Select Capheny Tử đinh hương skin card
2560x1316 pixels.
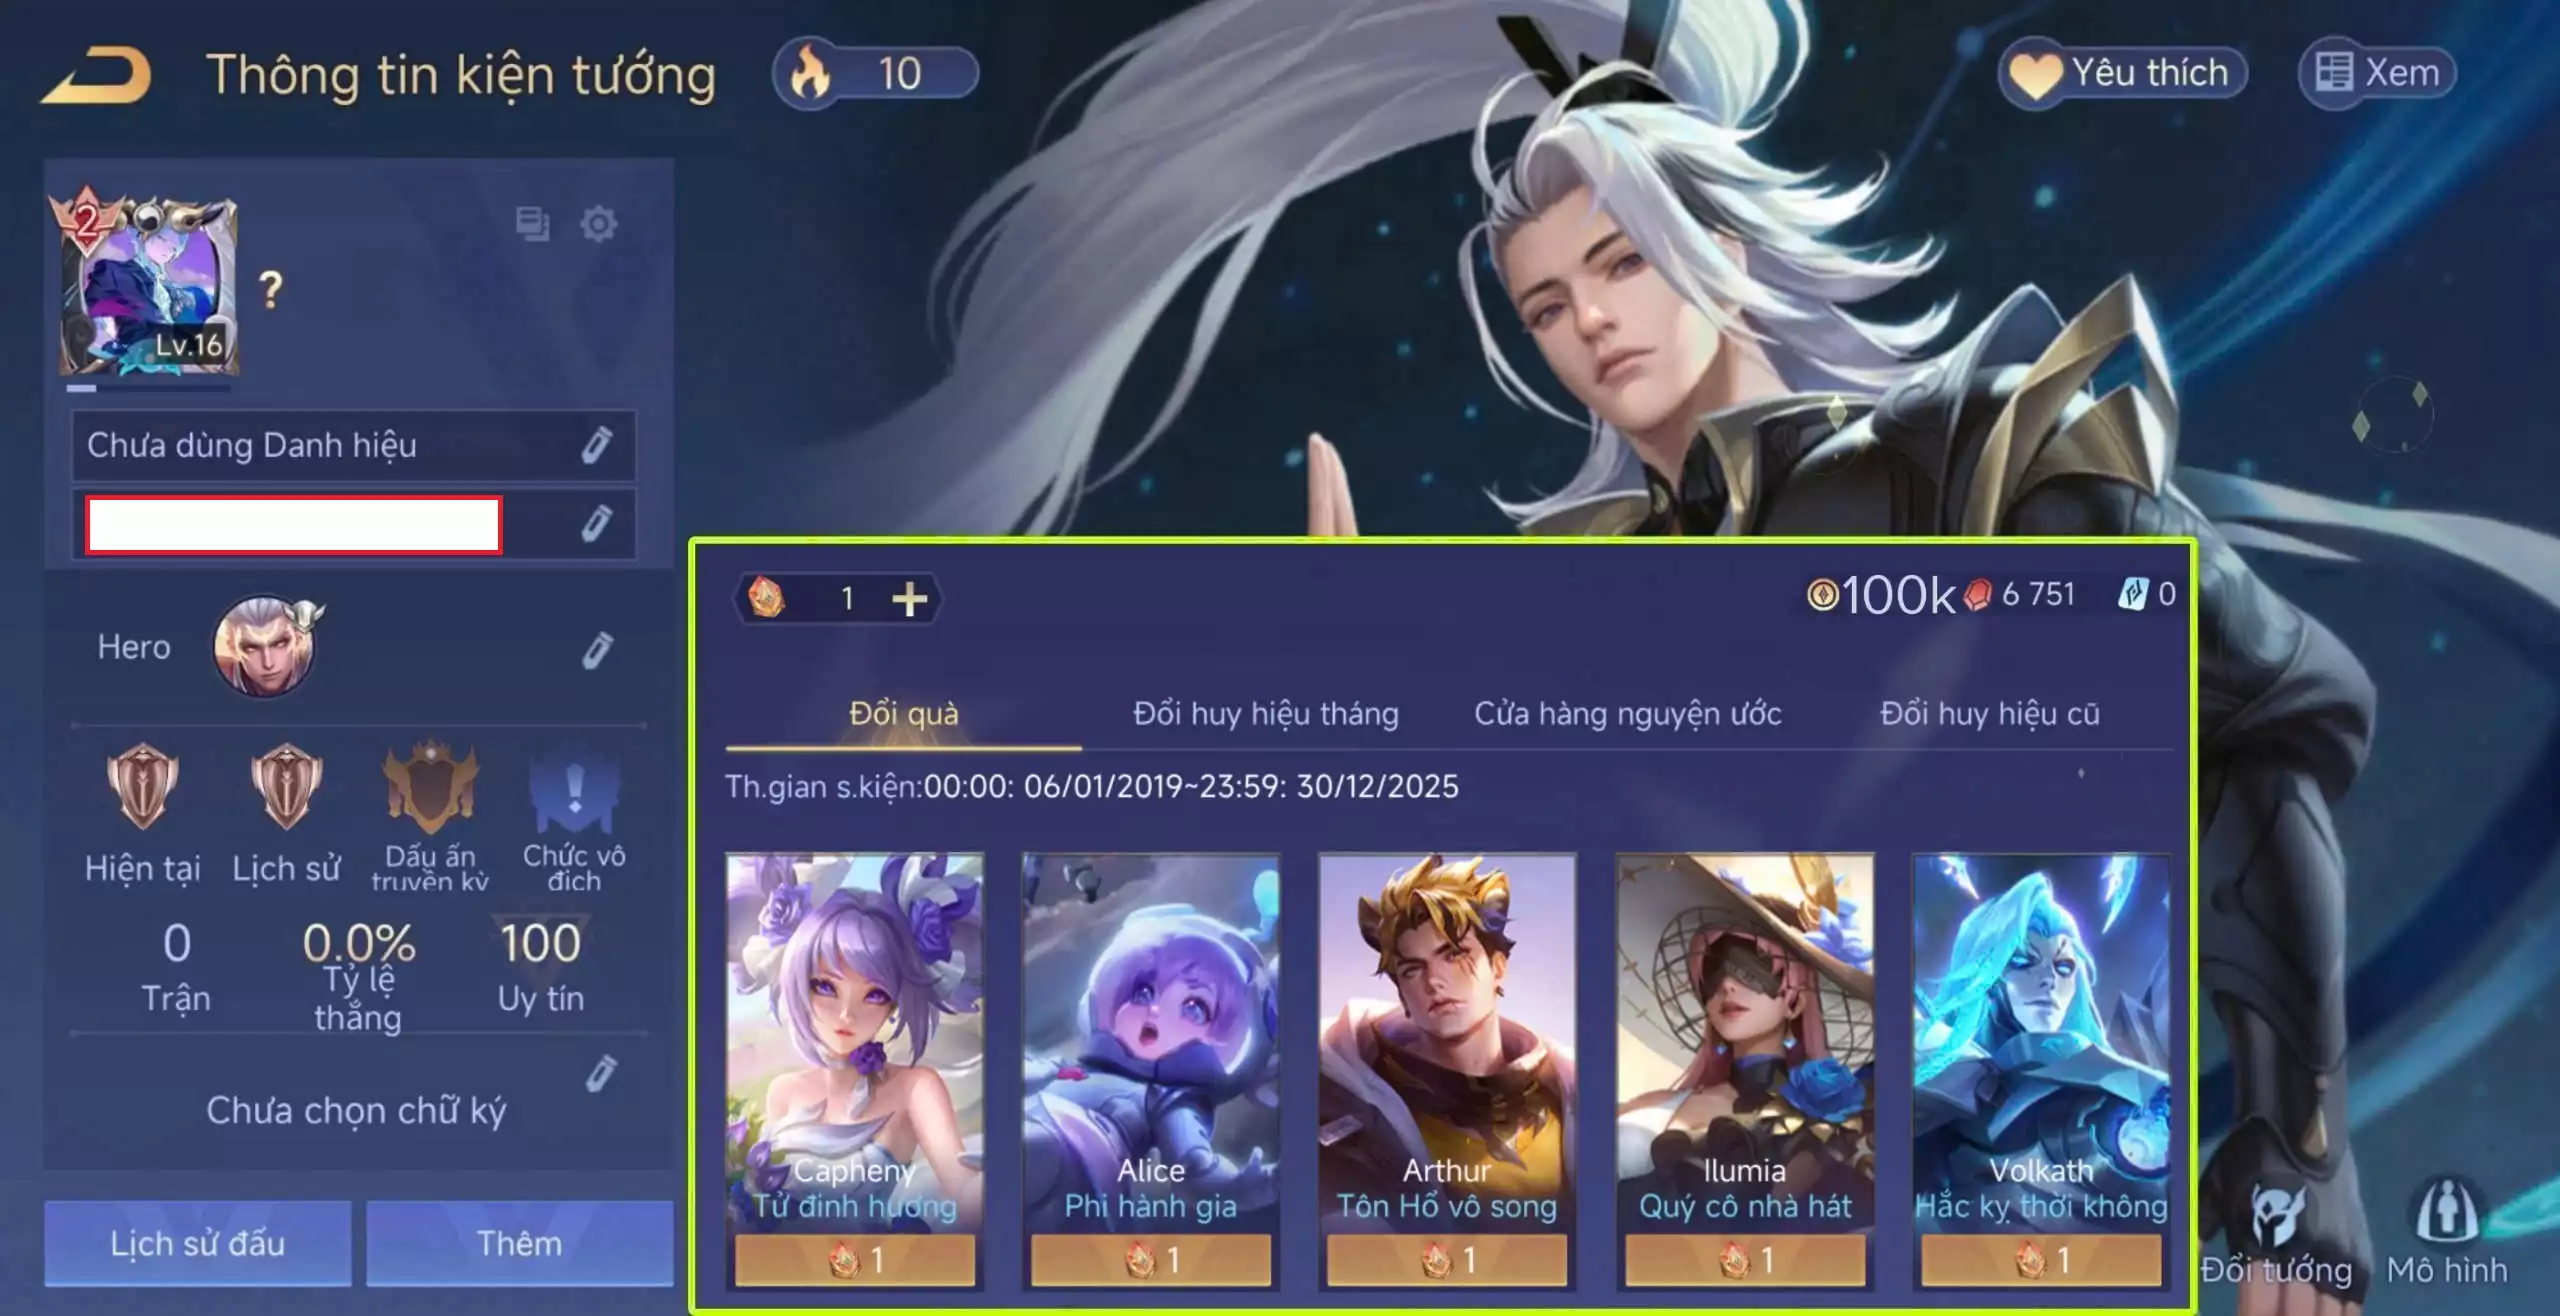tap(855, 1070)
